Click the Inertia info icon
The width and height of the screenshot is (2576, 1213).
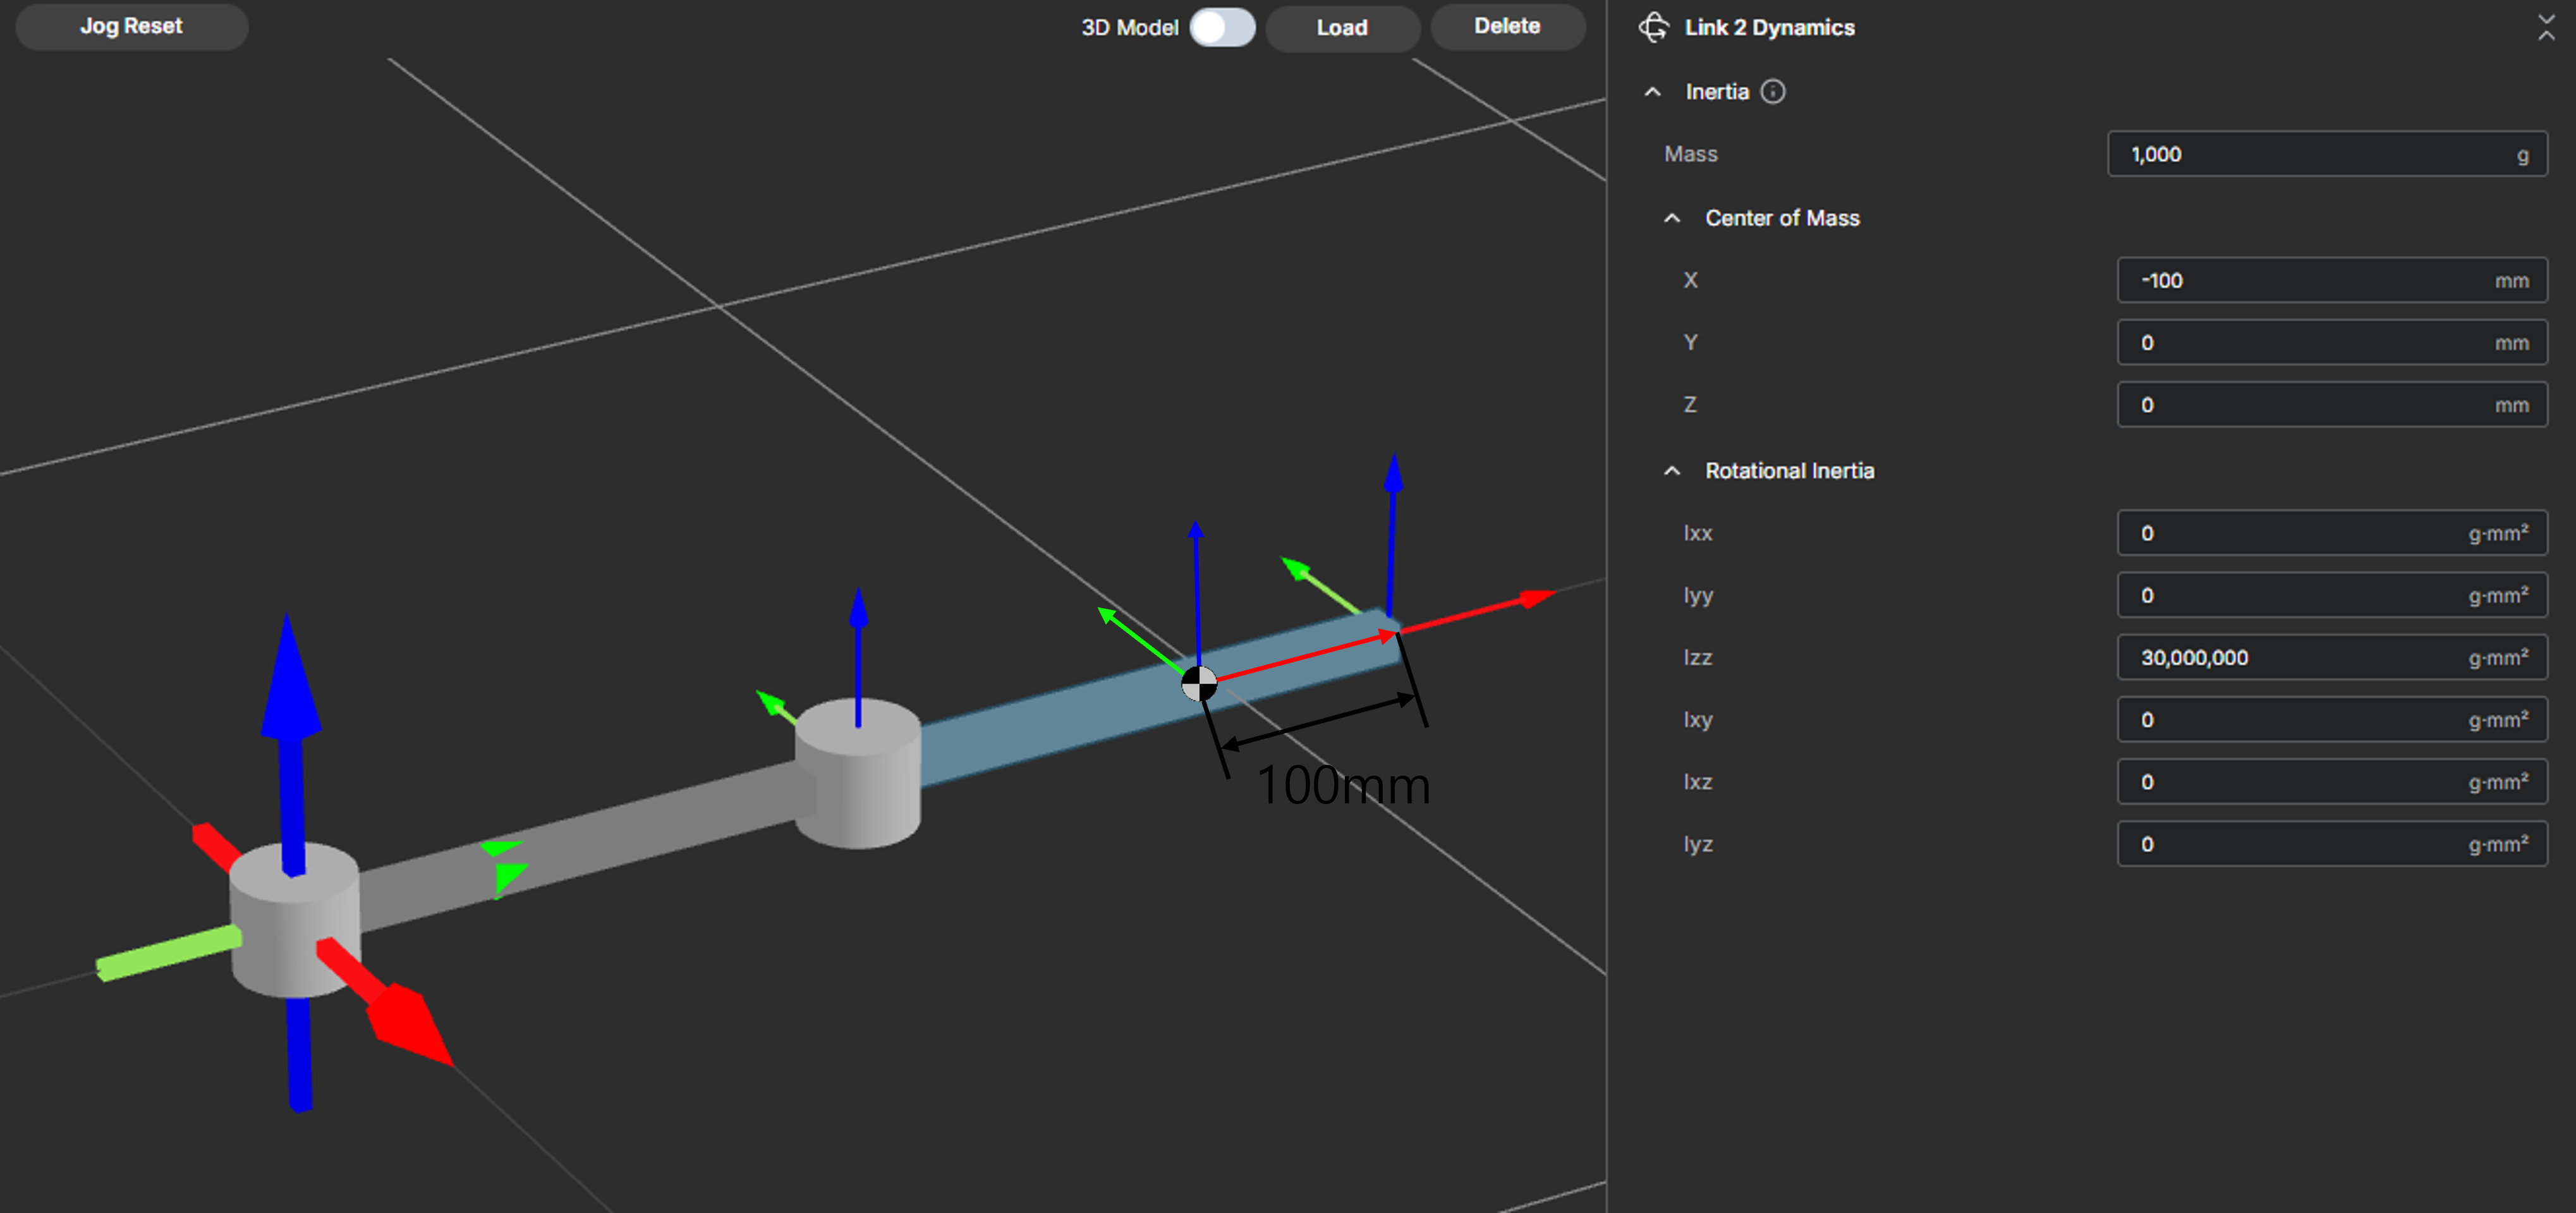click(1772, 92)
